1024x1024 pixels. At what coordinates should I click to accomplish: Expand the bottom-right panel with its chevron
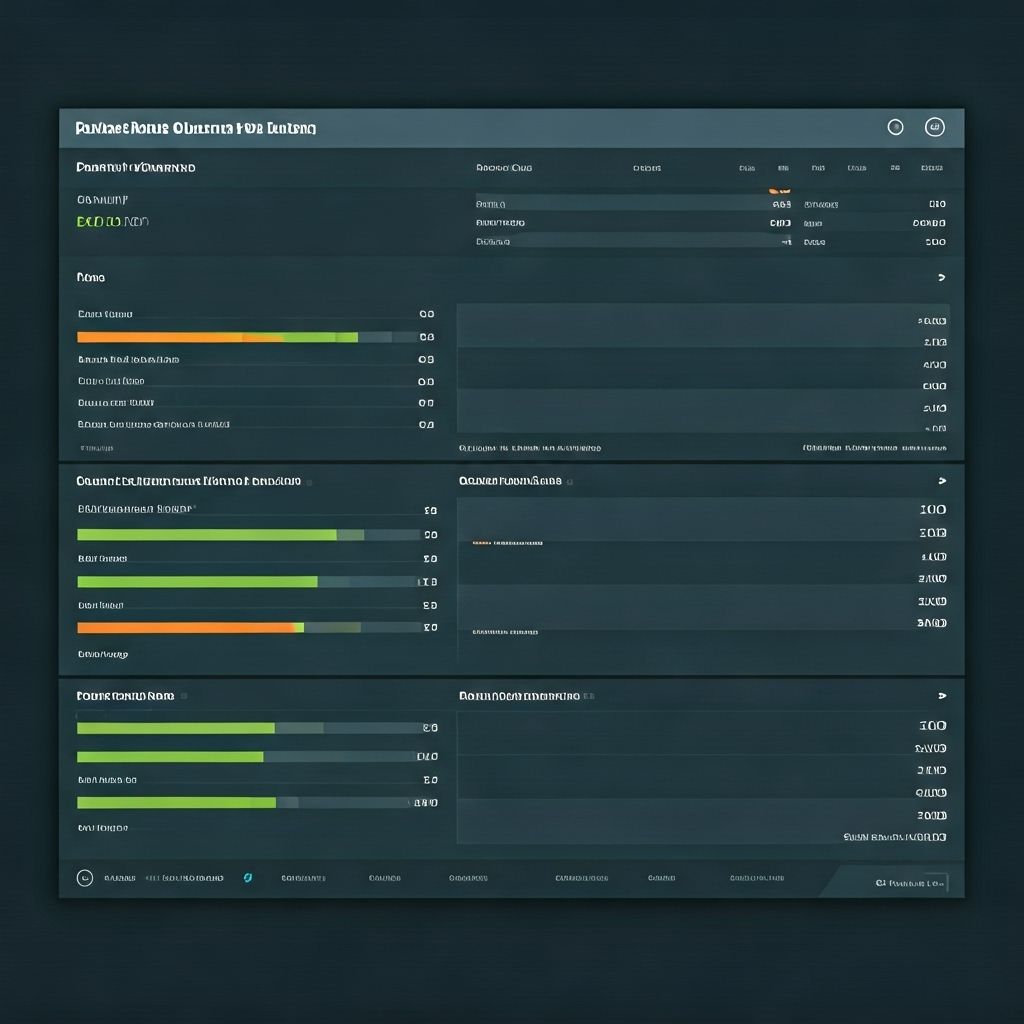click(940, 695)
